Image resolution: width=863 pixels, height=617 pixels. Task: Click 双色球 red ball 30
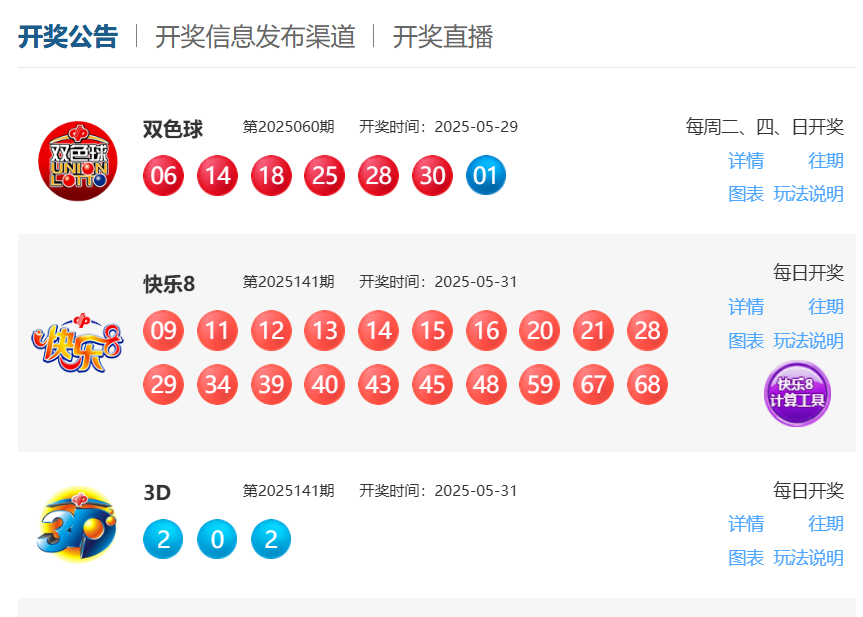(433, 176)
